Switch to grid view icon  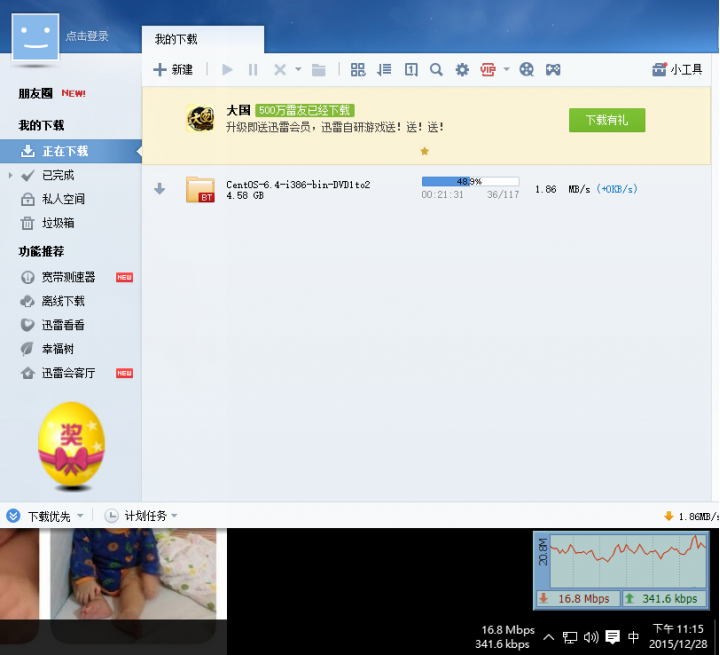click(x=358, y=70)
